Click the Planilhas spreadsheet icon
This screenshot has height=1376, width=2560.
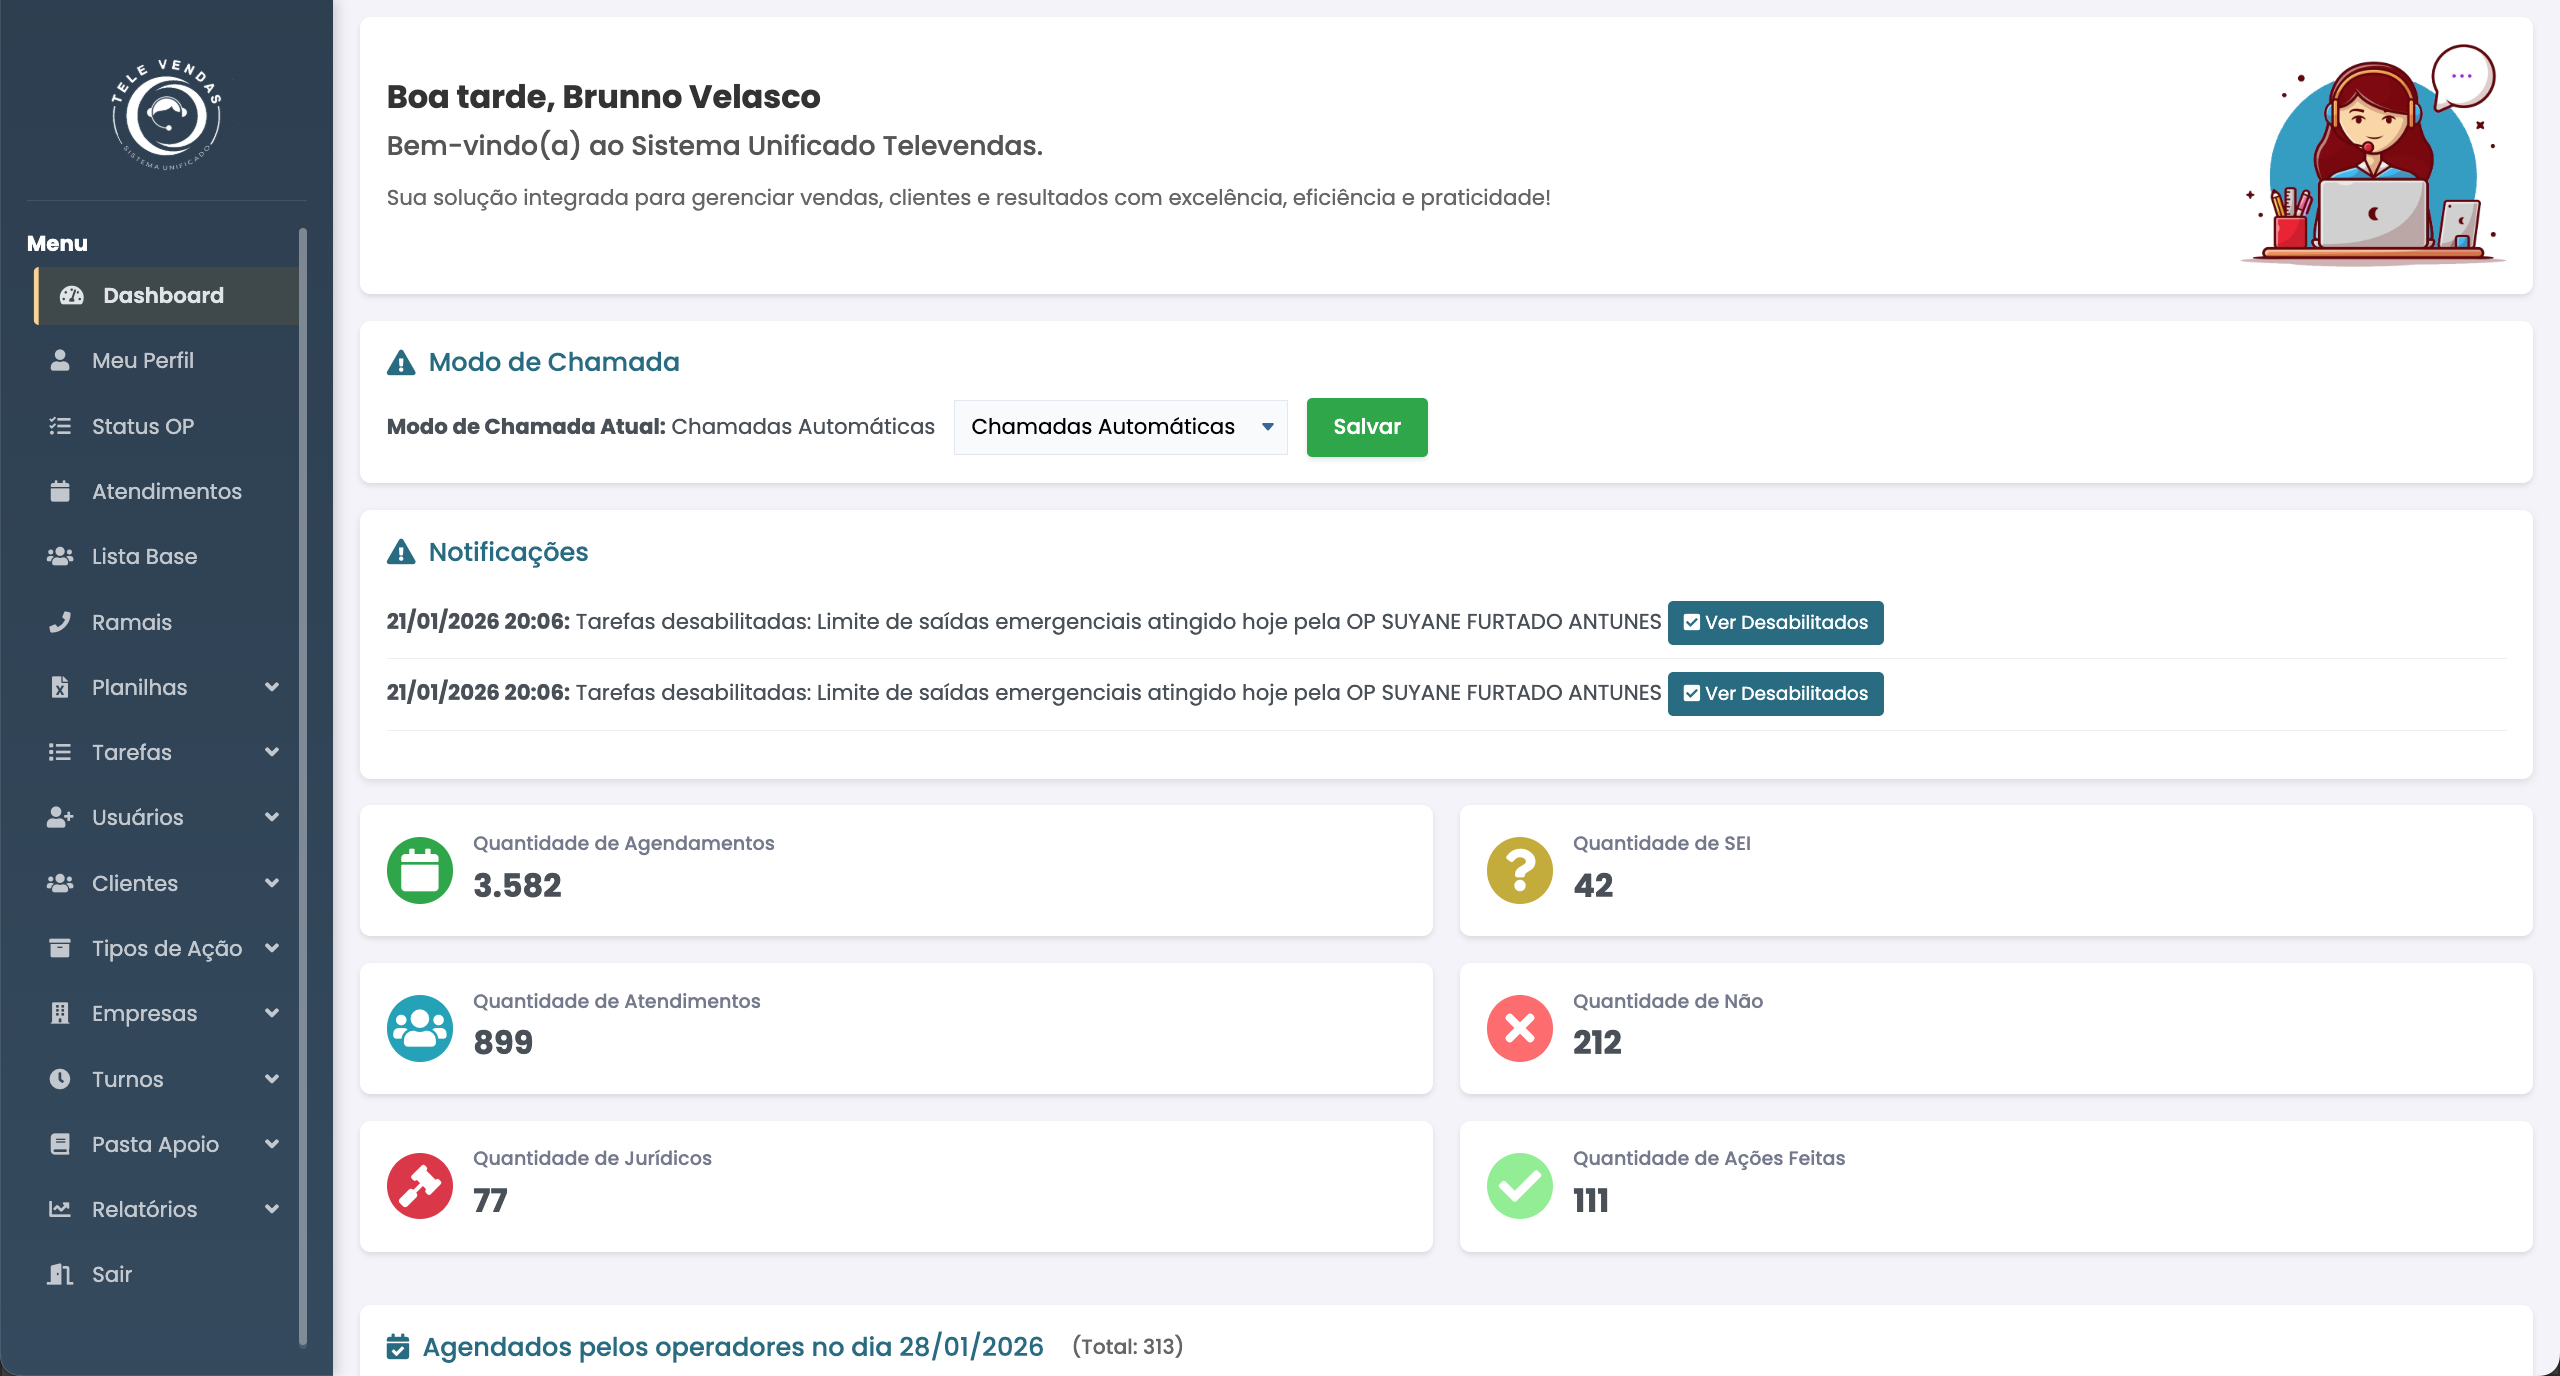[x=60, y=687]
